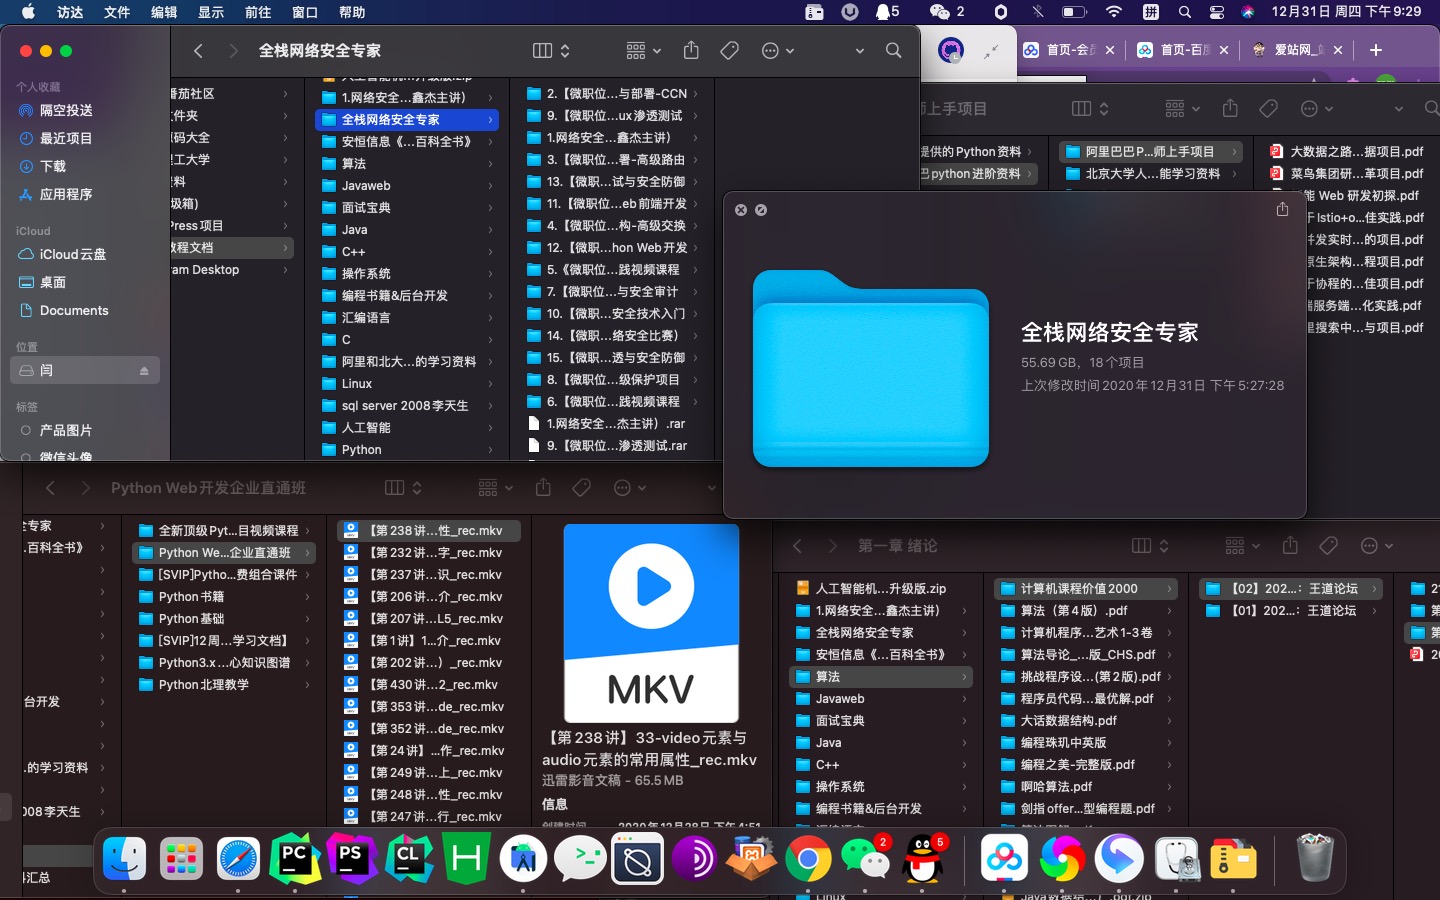Open PyCharm from the Dock

coord(295,858)
